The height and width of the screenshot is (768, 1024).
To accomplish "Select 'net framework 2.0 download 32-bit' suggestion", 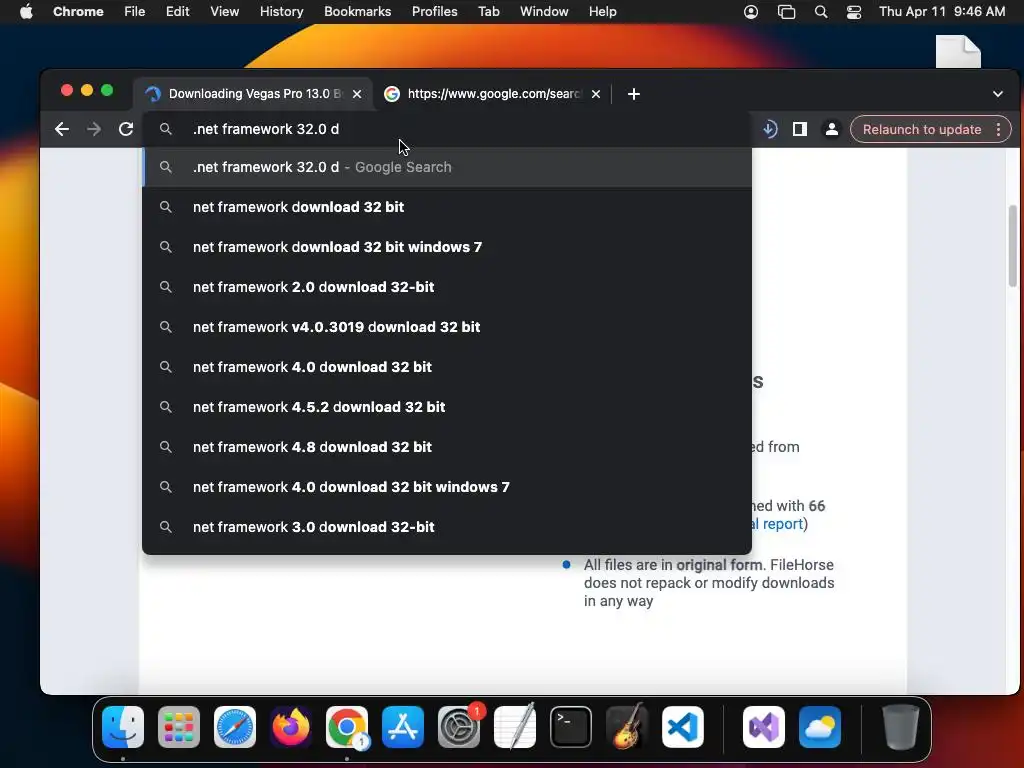I will coord(447,287).
